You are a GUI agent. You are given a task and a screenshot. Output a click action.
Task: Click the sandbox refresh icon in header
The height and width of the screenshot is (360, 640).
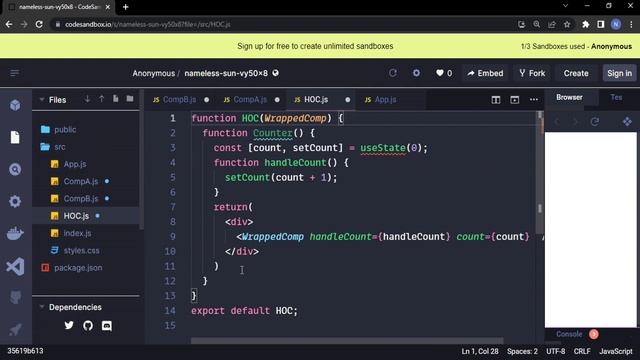(393, 73)
